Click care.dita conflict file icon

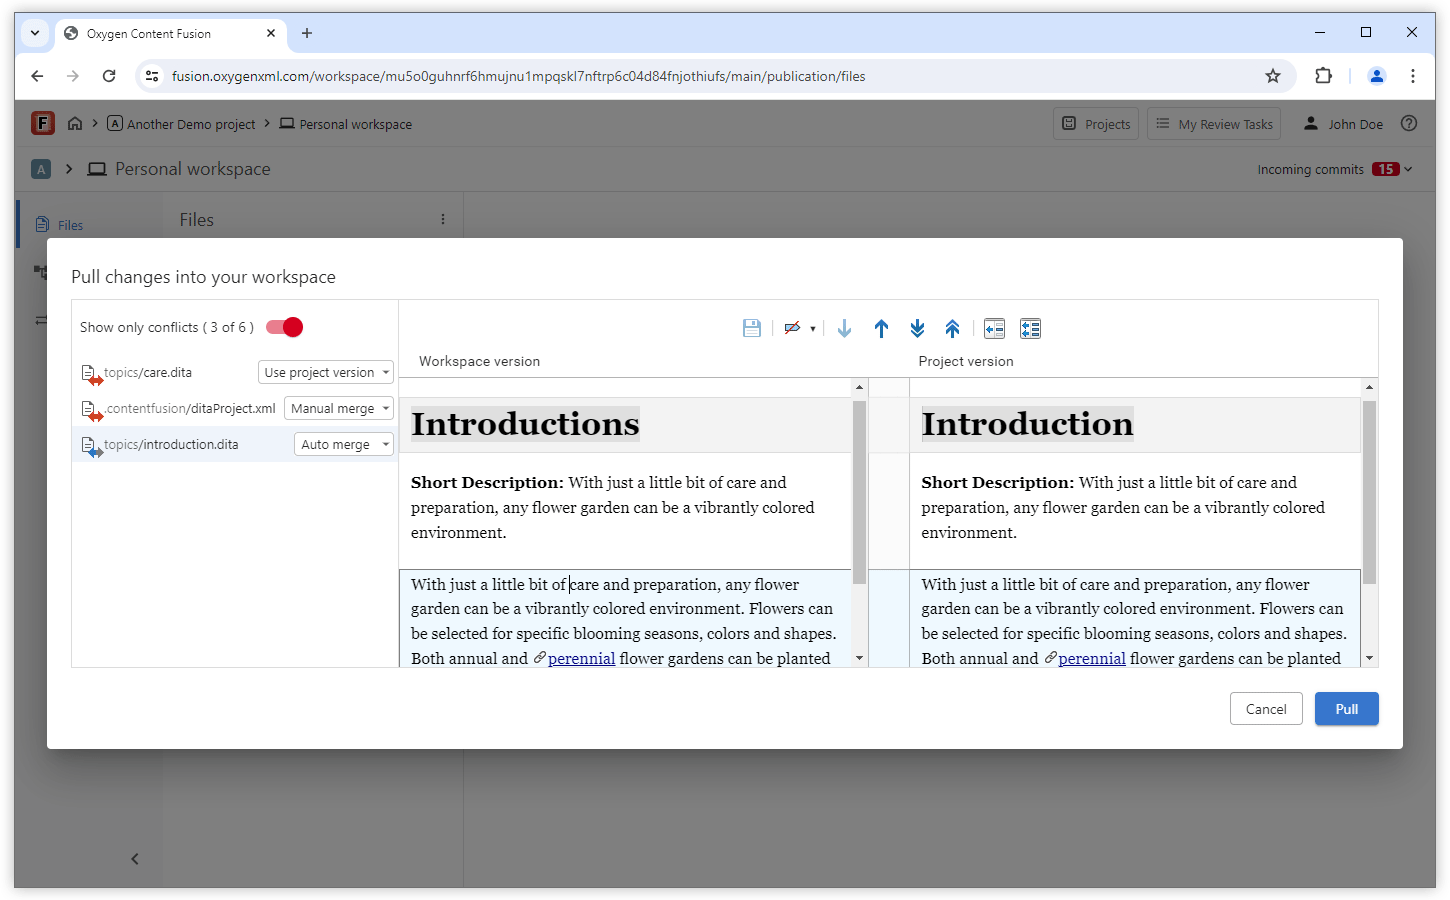click(x=91, y=374)
